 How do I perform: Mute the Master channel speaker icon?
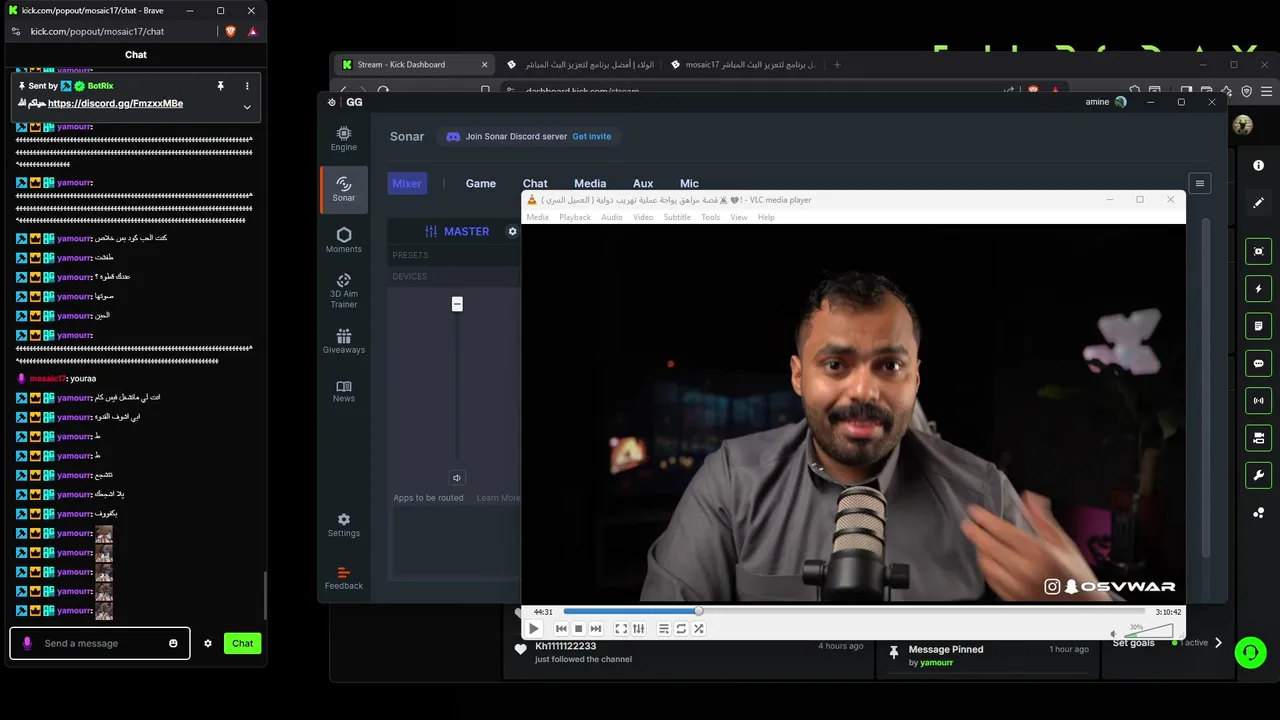(457, 478)
